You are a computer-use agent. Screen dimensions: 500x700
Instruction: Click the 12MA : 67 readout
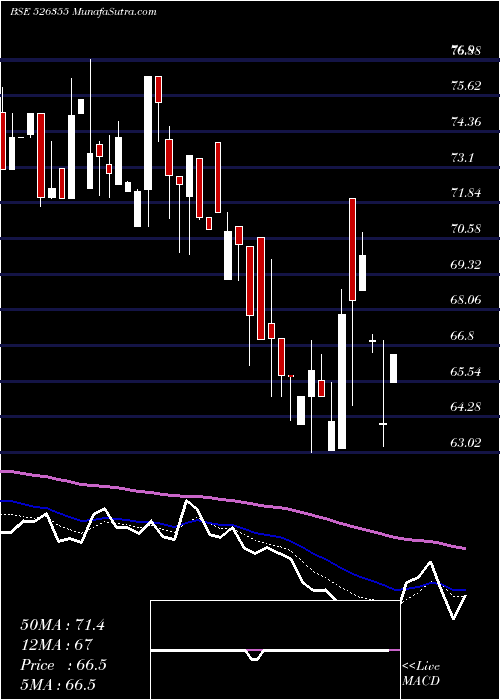(56, 645)
